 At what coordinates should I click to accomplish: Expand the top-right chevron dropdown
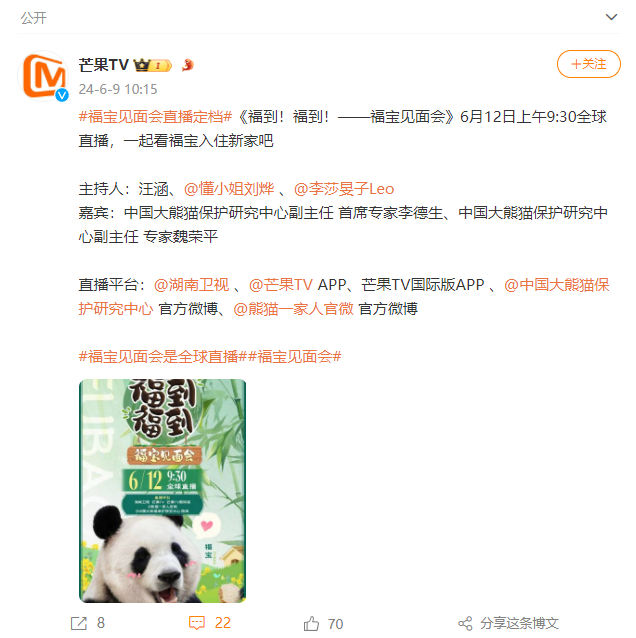(x=611, y=17)
